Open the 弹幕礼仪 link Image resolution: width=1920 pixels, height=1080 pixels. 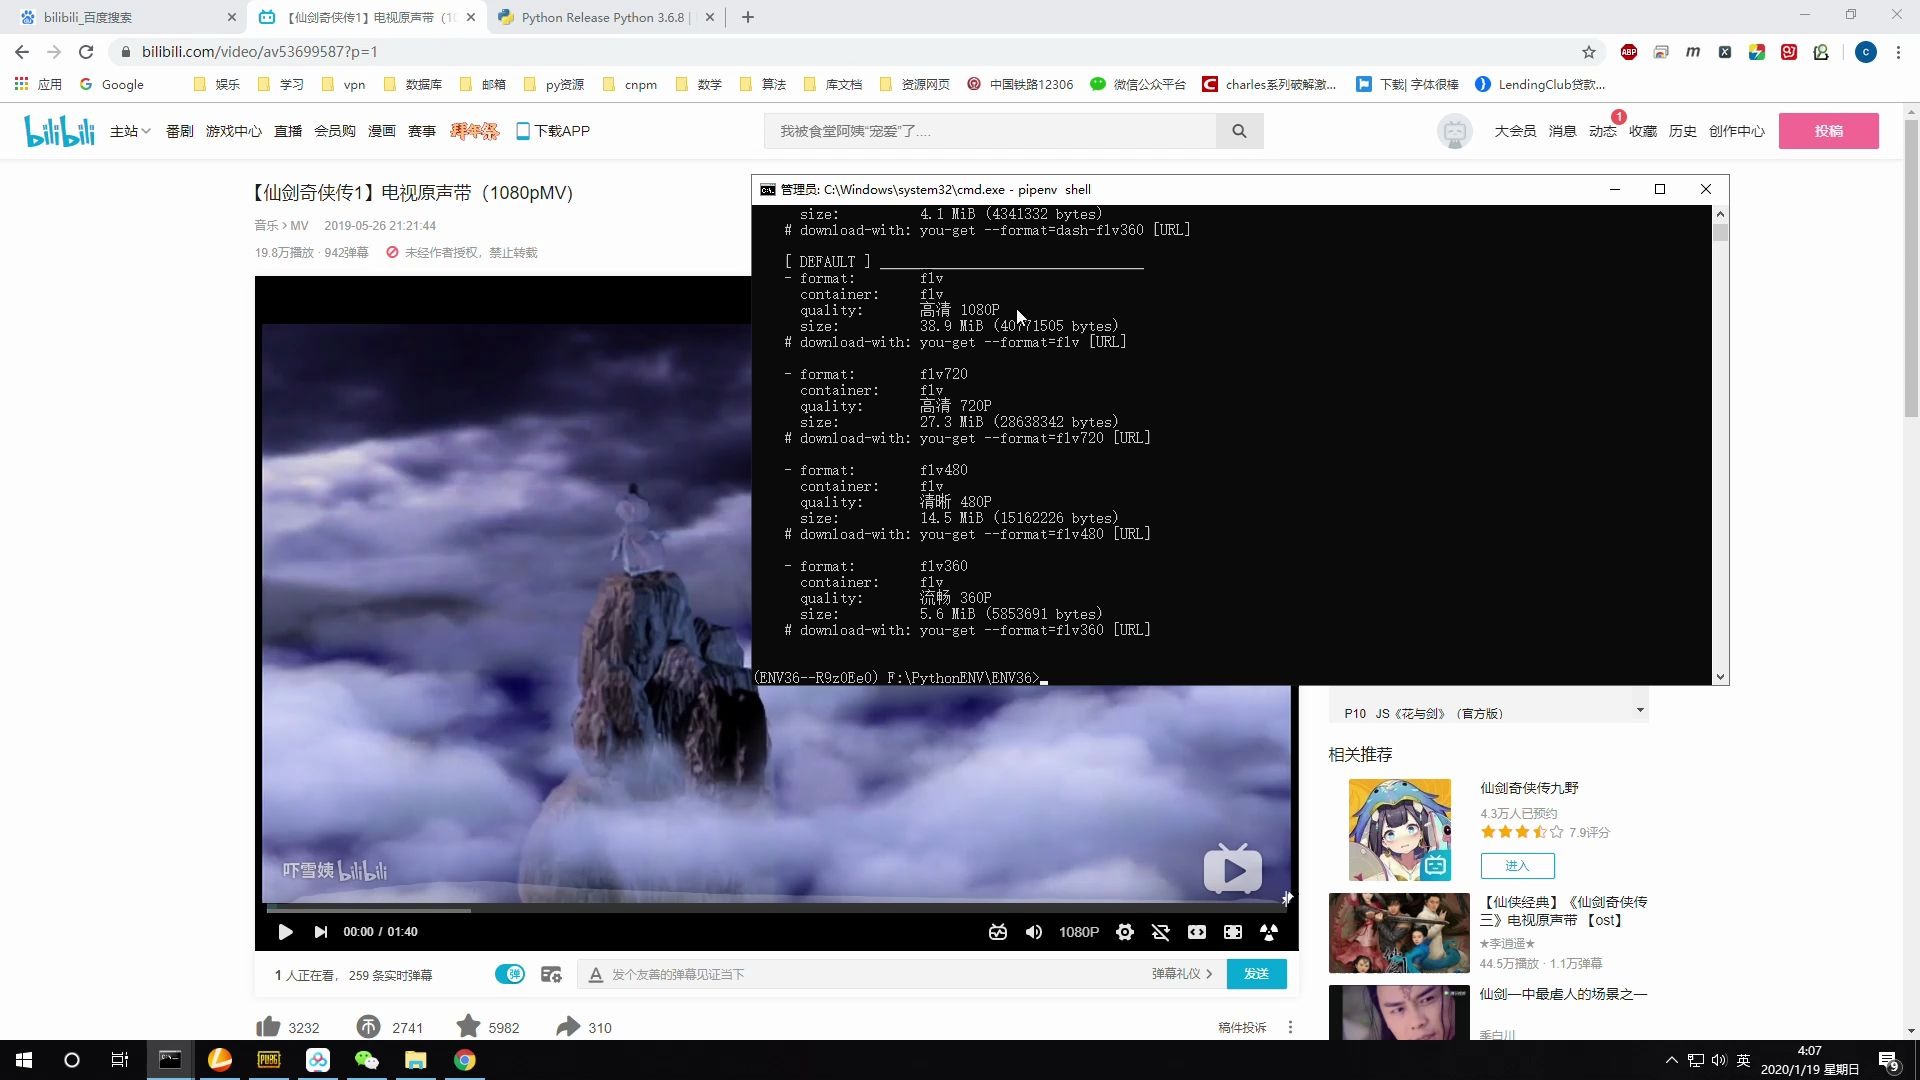pos(1181,974)
